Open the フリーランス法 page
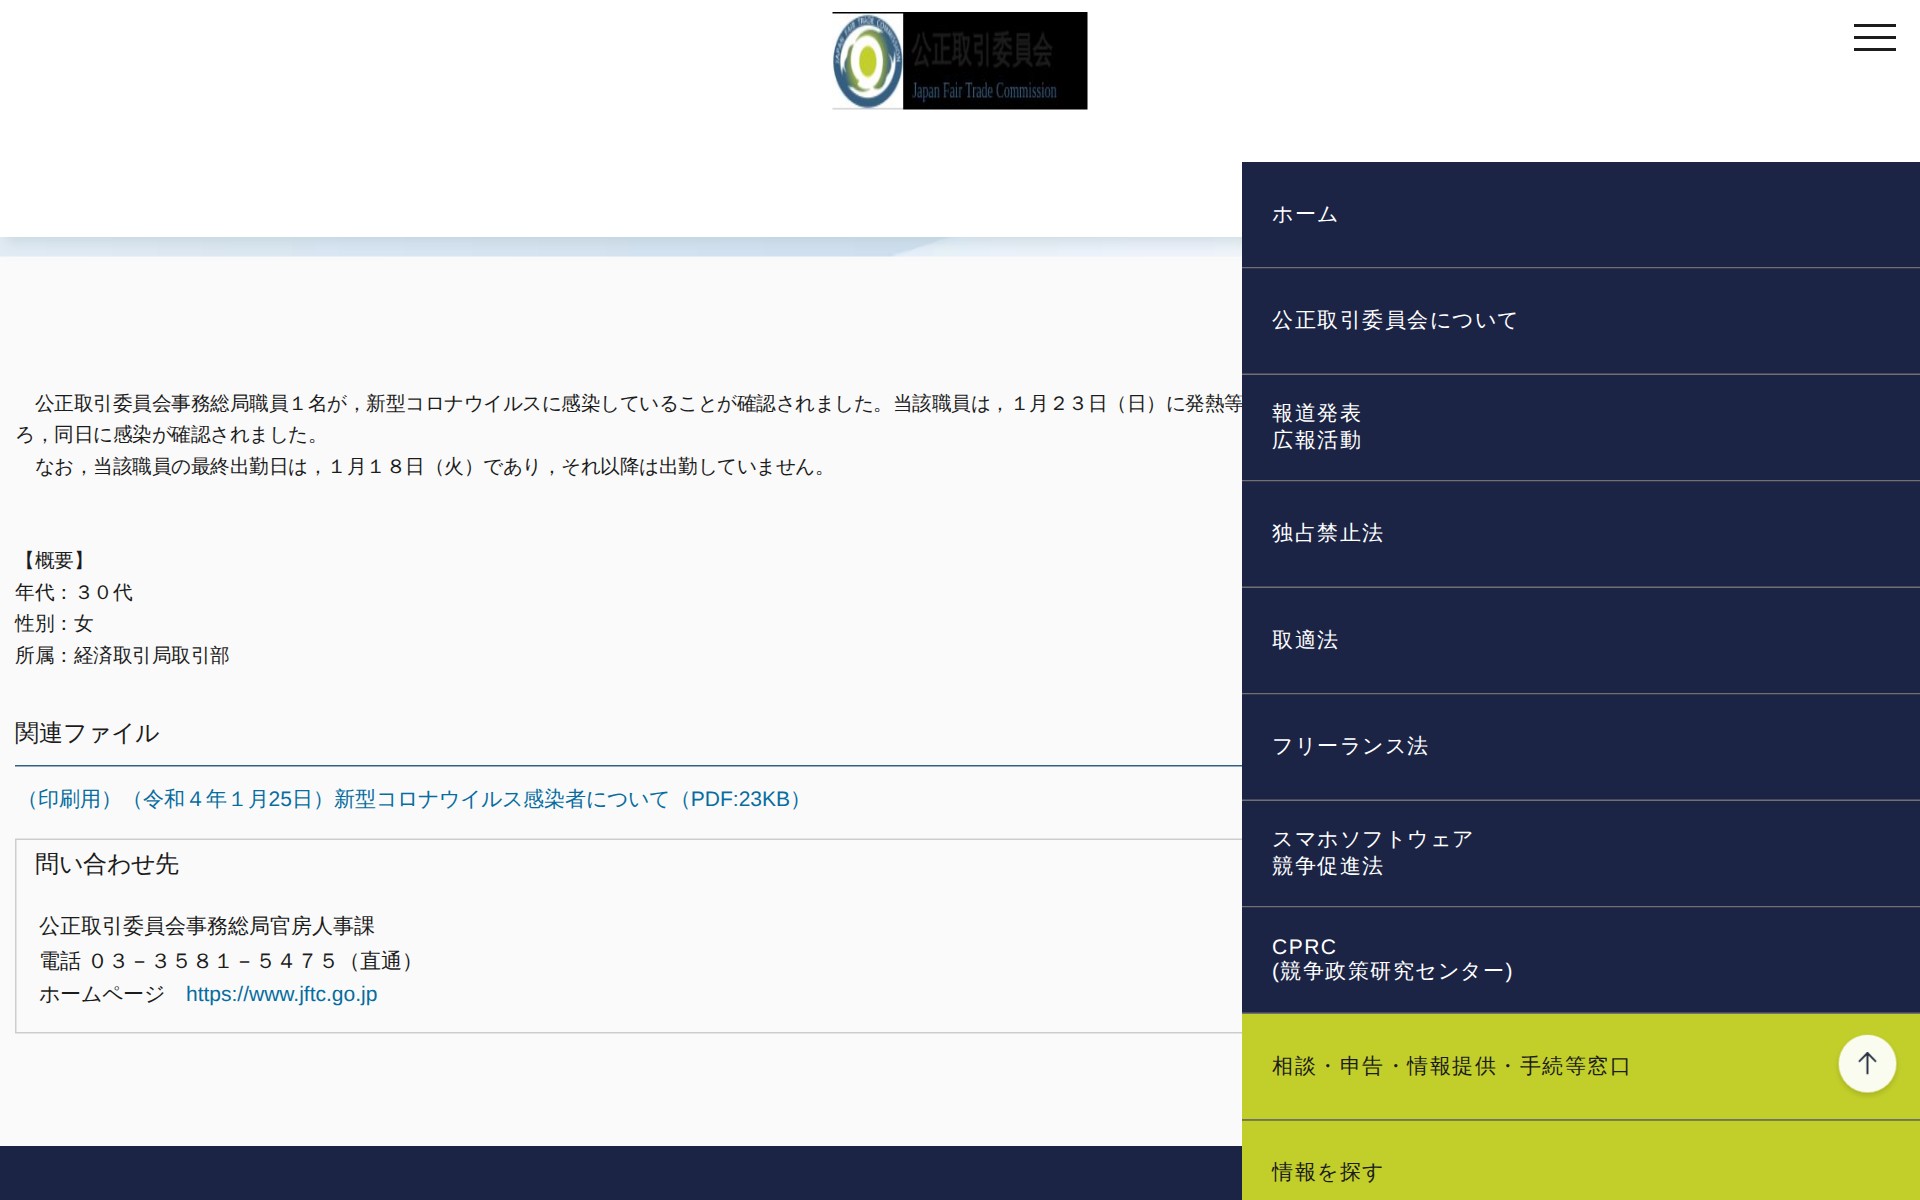Screen dimensions: 1920x1200 click(x=1350, y=745)
